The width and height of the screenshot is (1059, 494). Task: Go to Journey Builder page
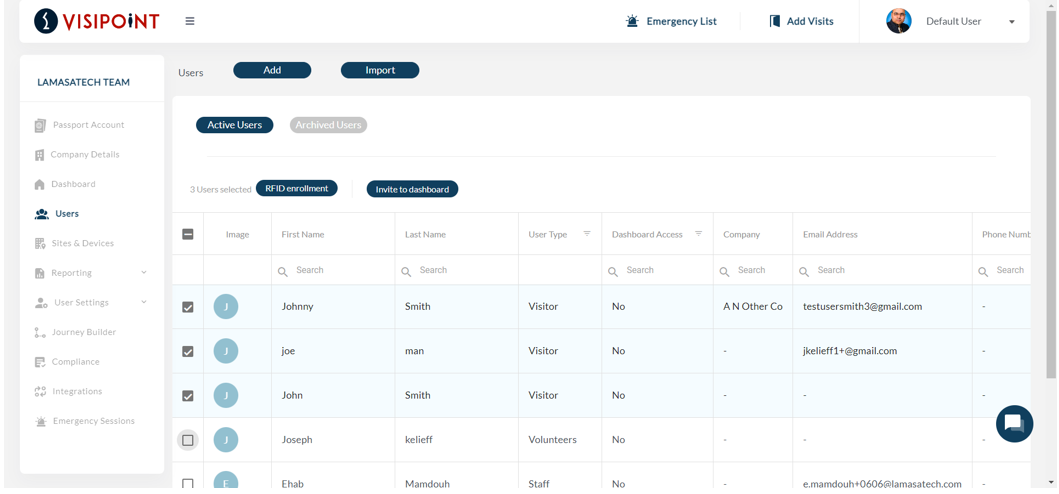coord(84,332)
